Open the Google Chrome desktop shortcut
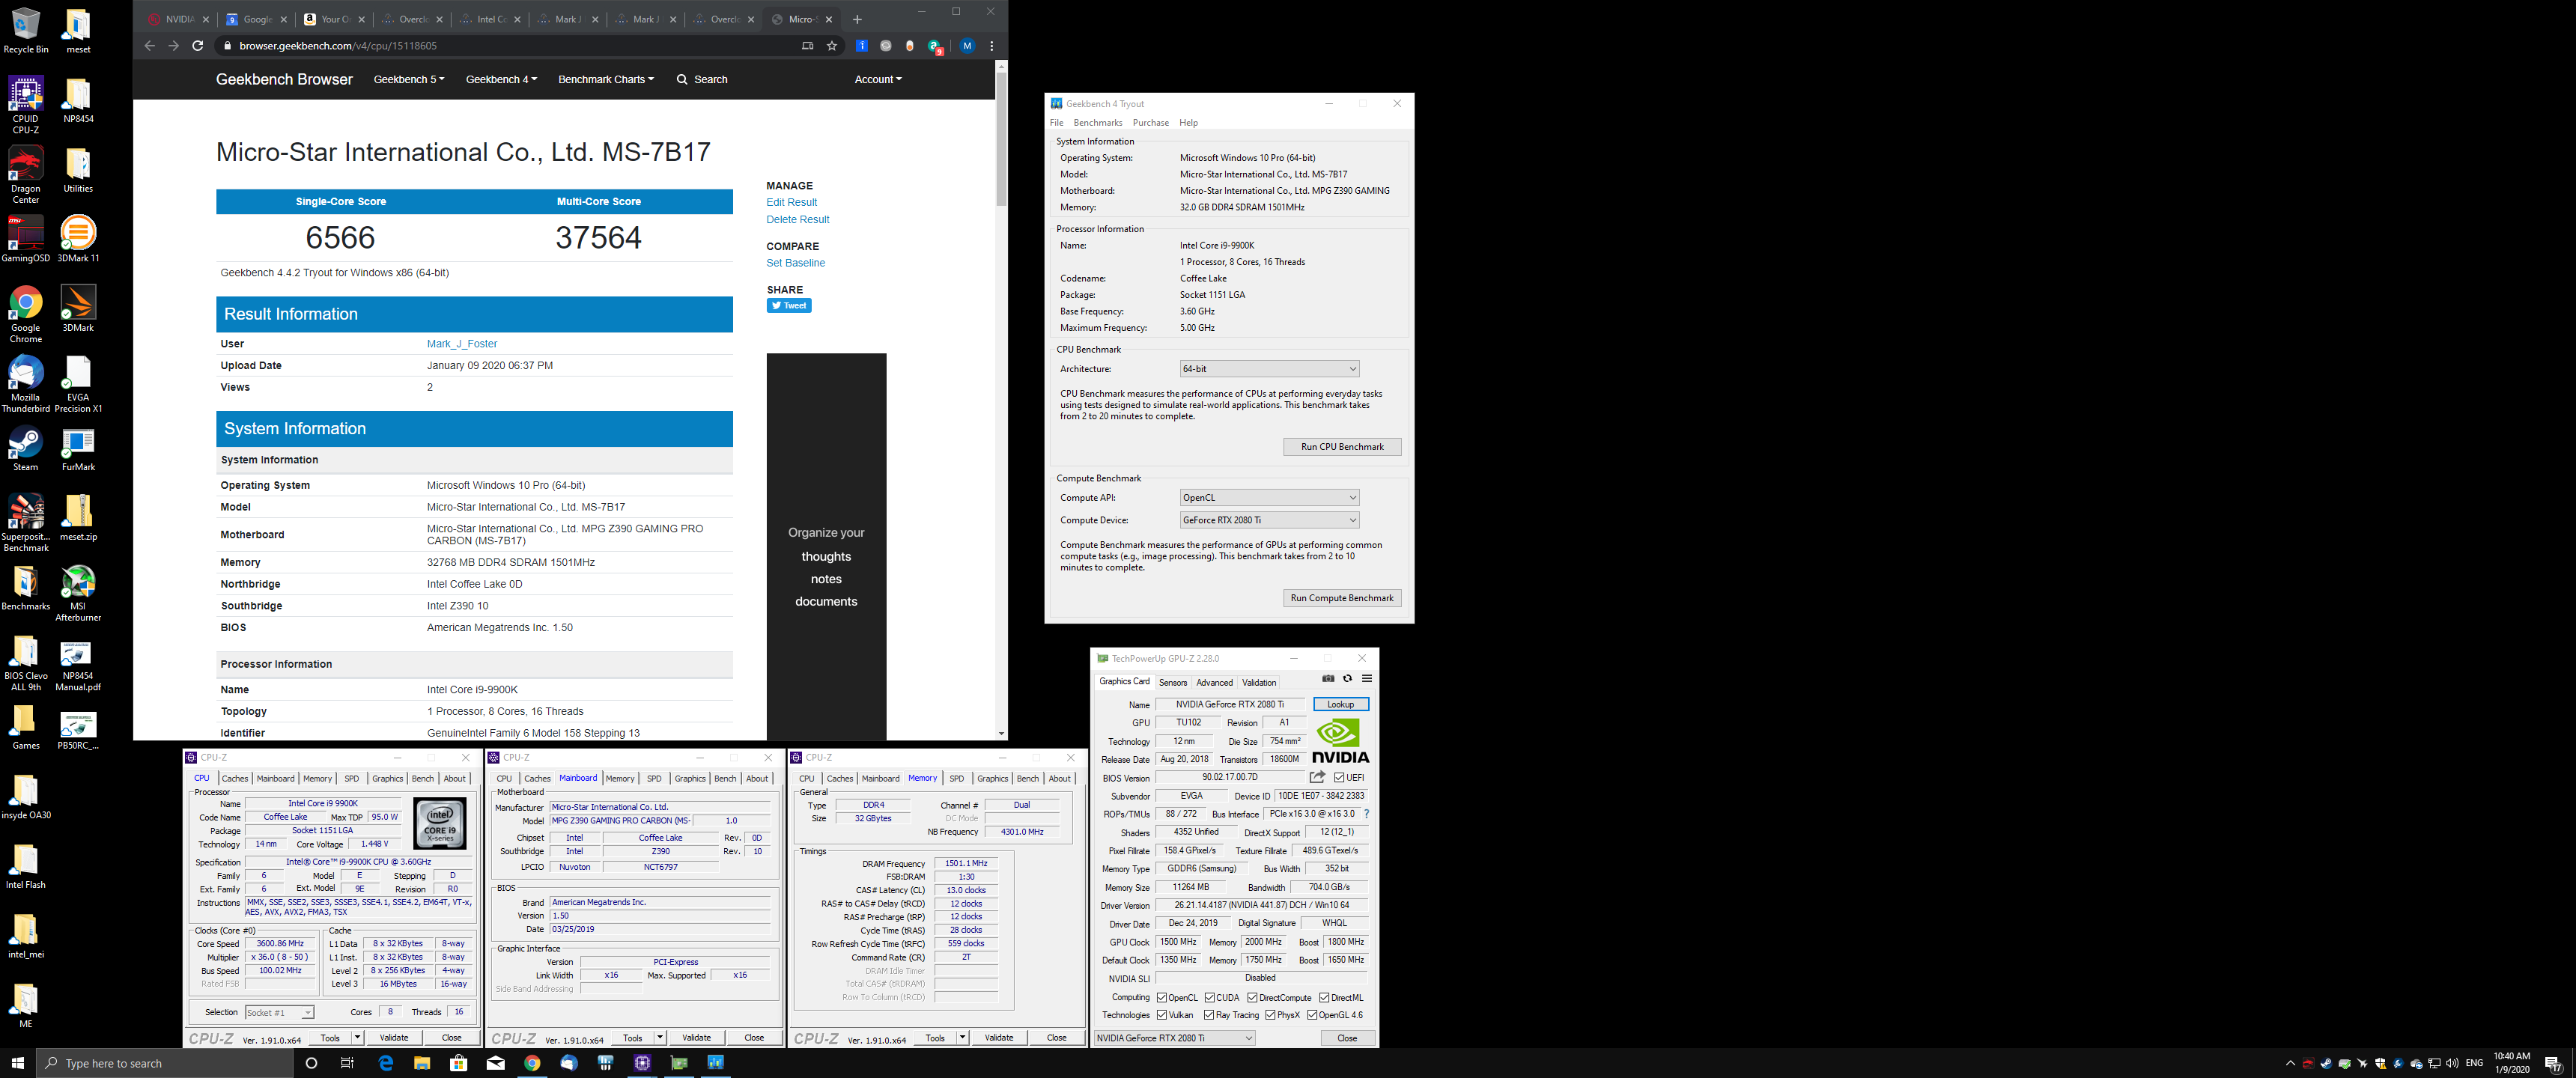This screenshot has height=1078, width=2576. [25, 314]
